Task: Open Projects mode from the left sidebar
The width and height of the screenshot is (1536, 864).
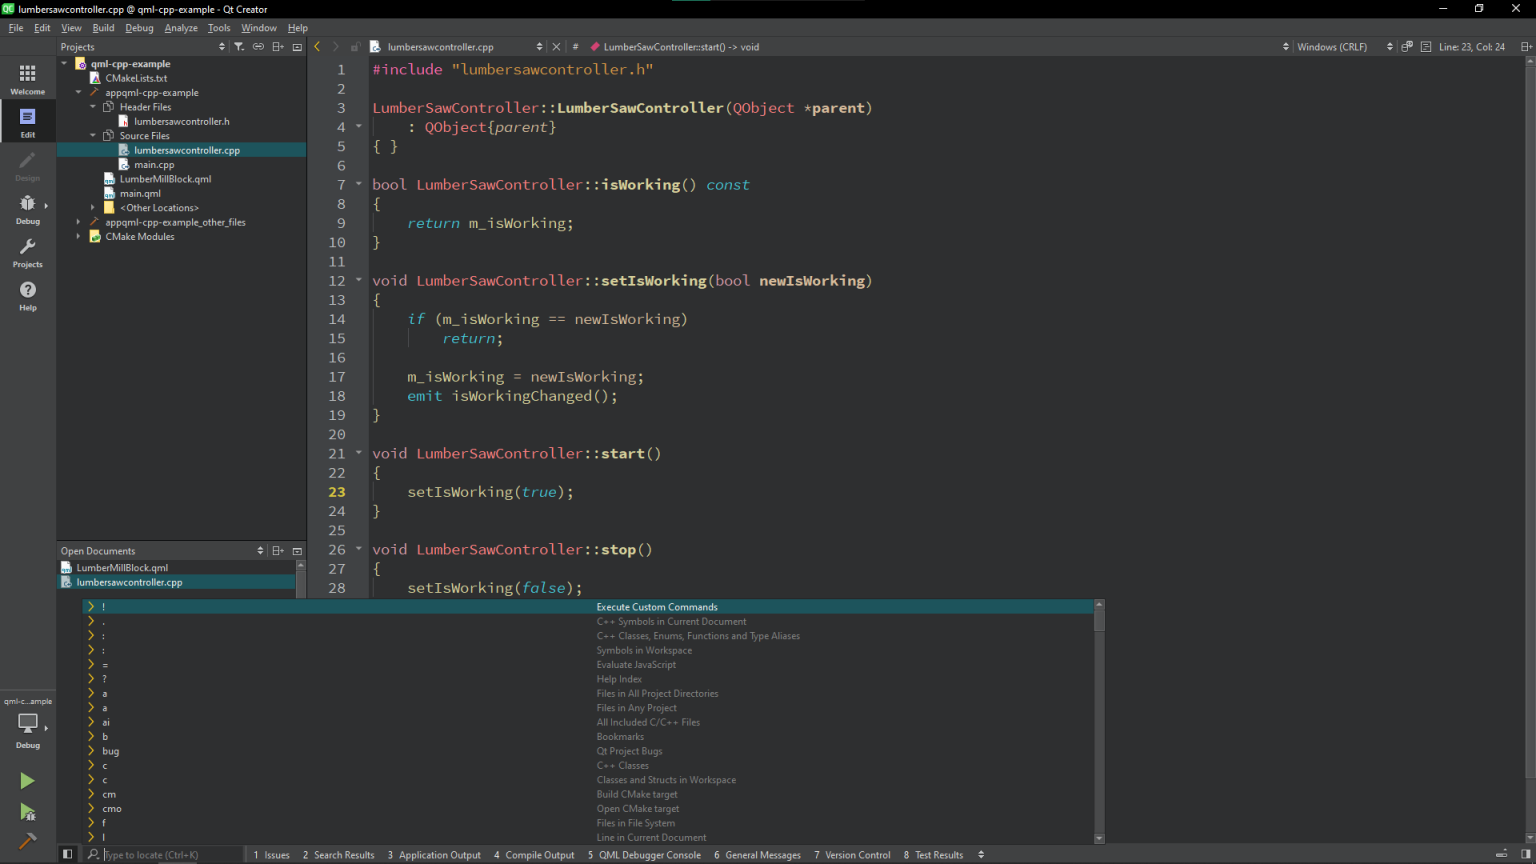Action: click(x=27, y=250)
